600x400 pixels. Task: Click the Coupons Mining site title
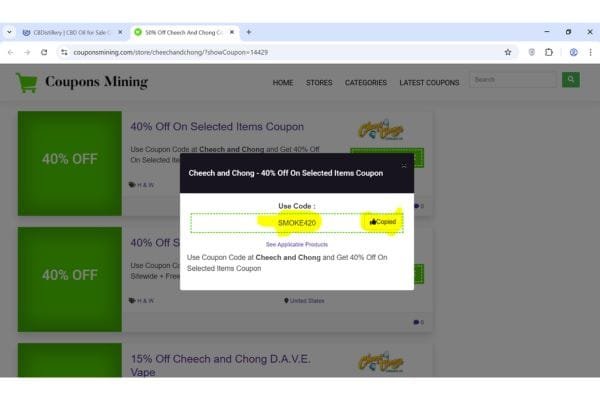point(96,82)
